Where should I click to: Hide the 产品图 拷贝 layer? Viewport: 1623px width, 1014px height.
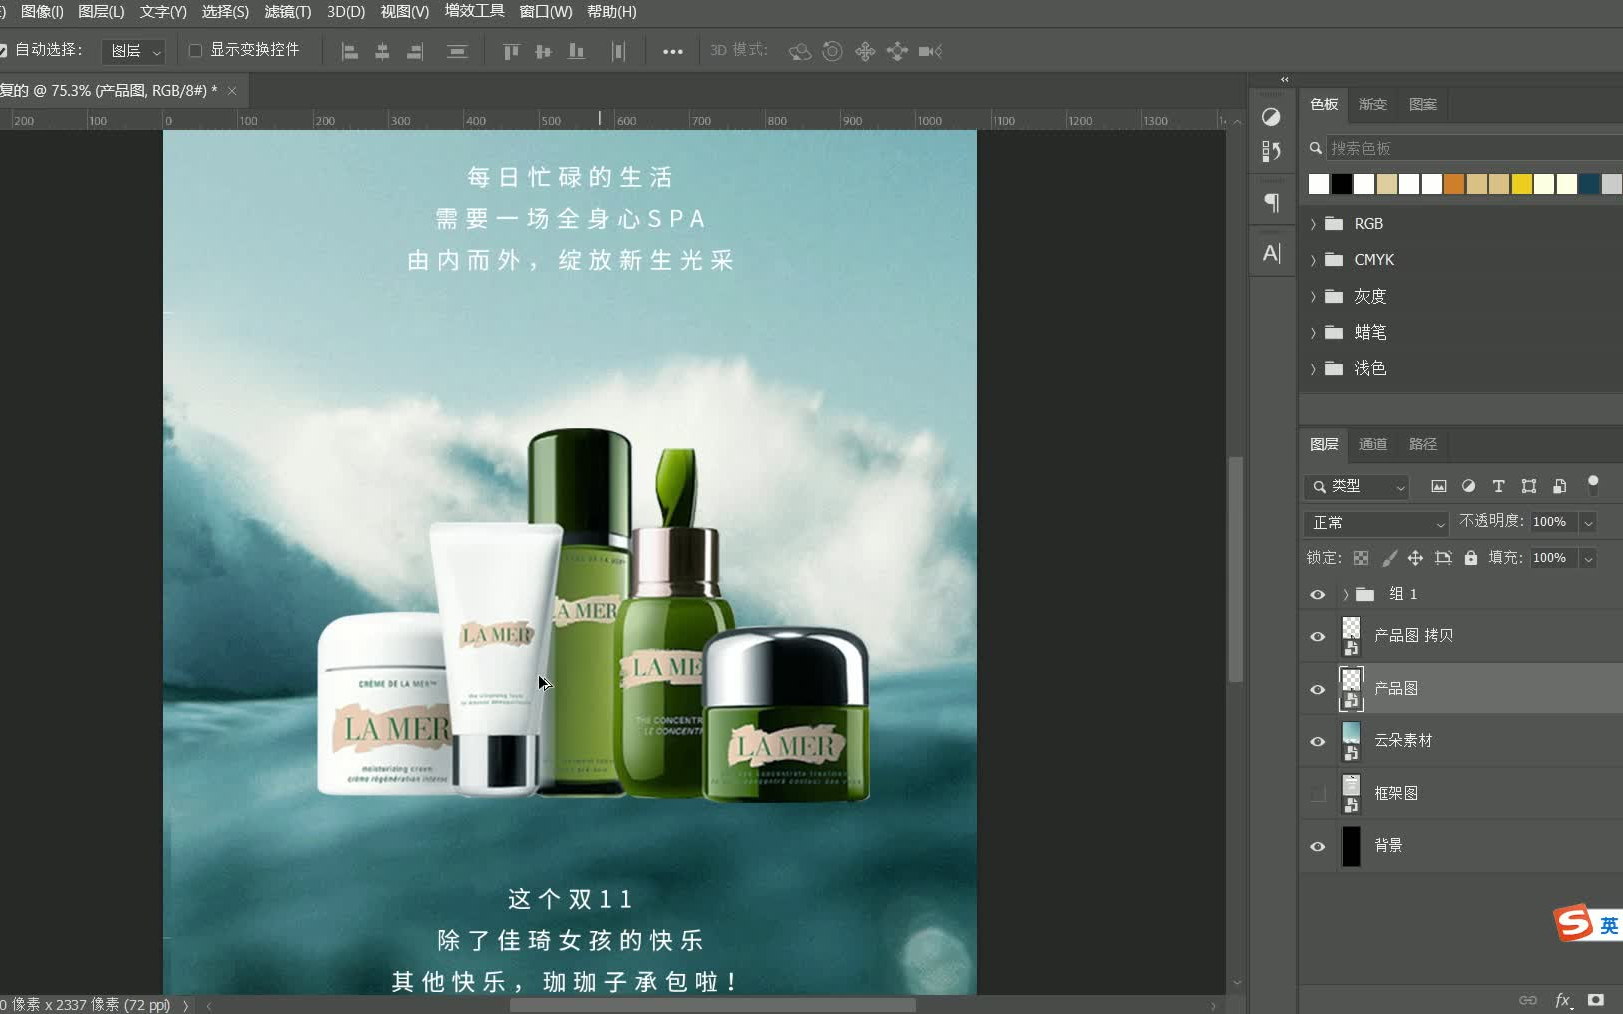pyautogui.click(x=1318, y=636)
